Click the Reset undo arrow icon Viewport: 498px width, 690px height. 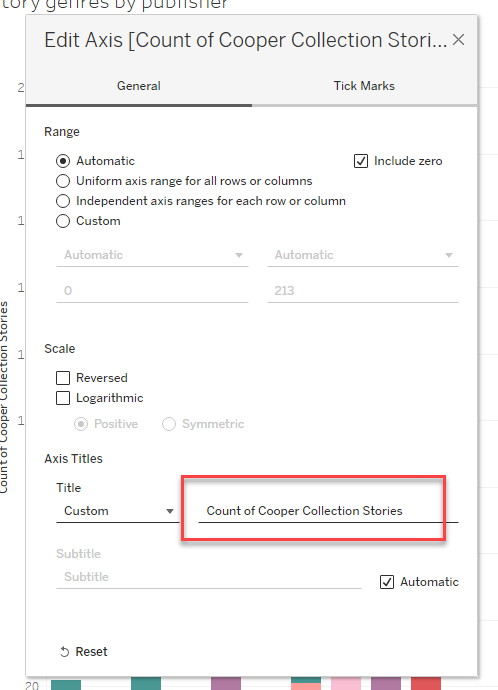[x=65, y=652]
